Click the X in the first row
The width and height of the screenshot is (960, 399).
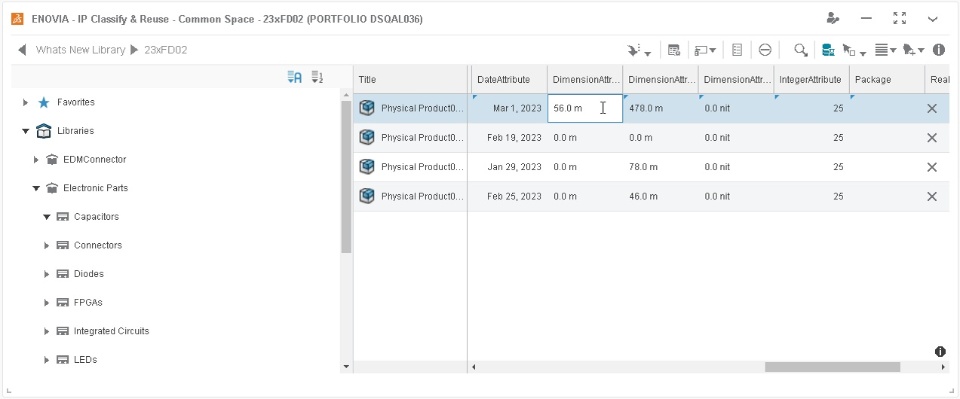[932, 108]
